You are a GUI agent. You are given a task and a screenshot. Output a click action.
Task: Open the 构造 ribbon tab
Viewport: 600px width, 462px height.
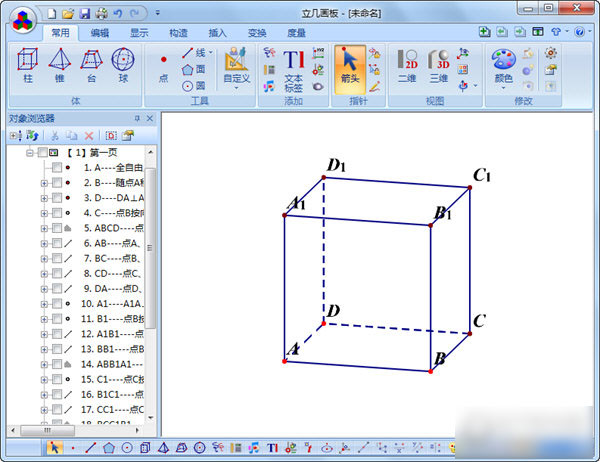[x=178, y=32]
